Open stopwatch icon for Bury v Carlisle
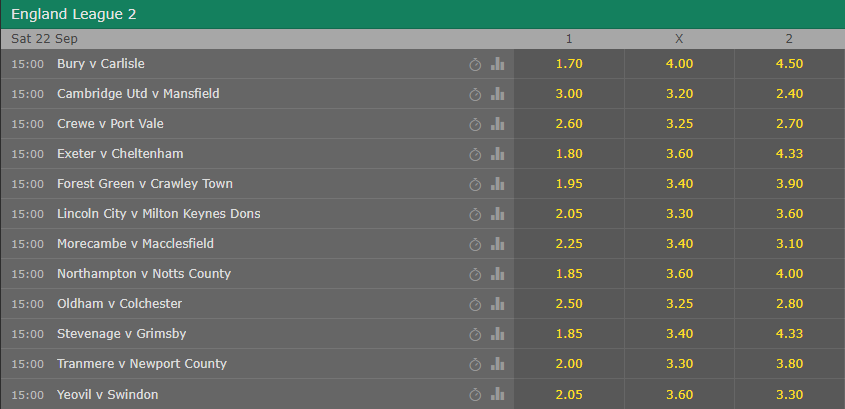 pyautogui.click(x=475, y=65)
